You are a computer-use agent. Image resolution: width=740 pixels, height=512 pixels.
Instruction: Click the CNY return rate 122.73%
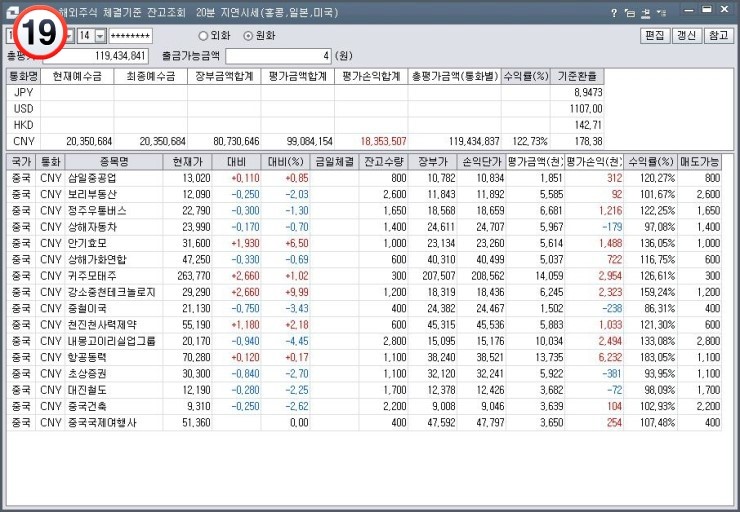point(529,141)
